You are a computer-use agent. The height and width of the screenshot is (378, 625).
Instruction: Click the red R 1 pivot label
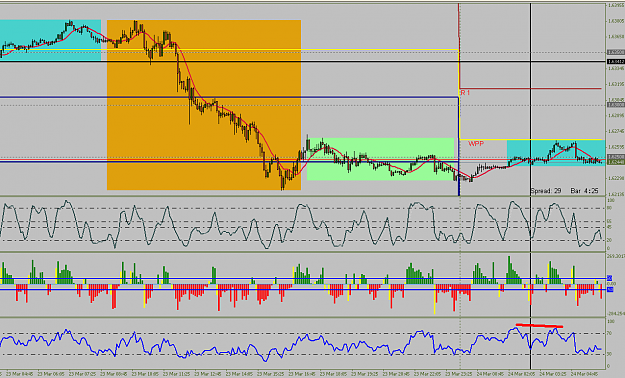pos(466,93)
